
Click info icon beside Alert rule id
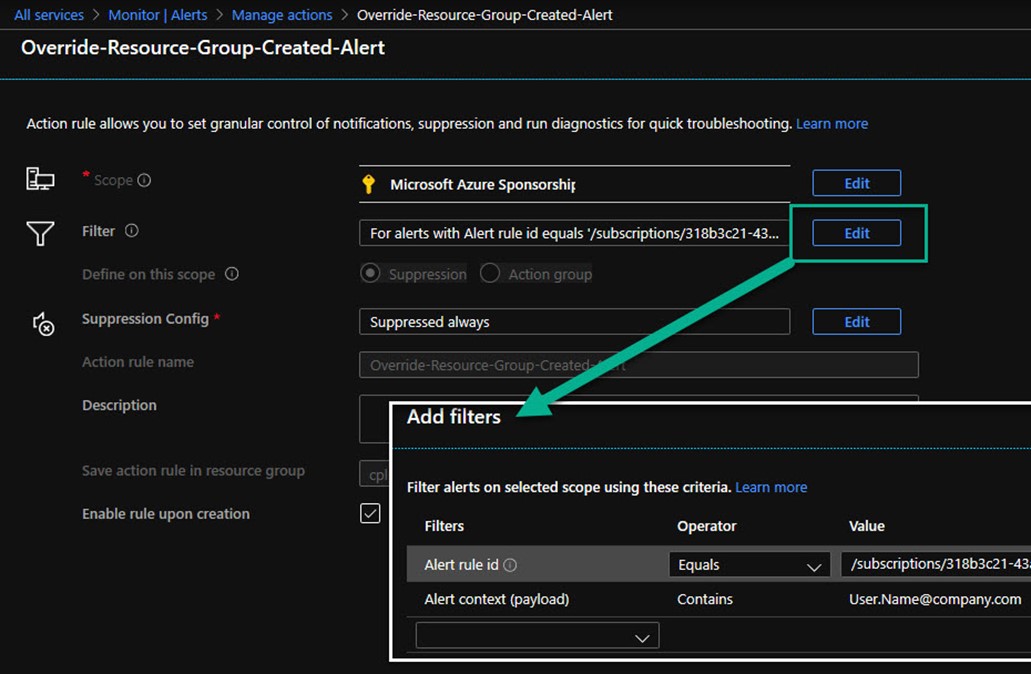pos(510,565)
